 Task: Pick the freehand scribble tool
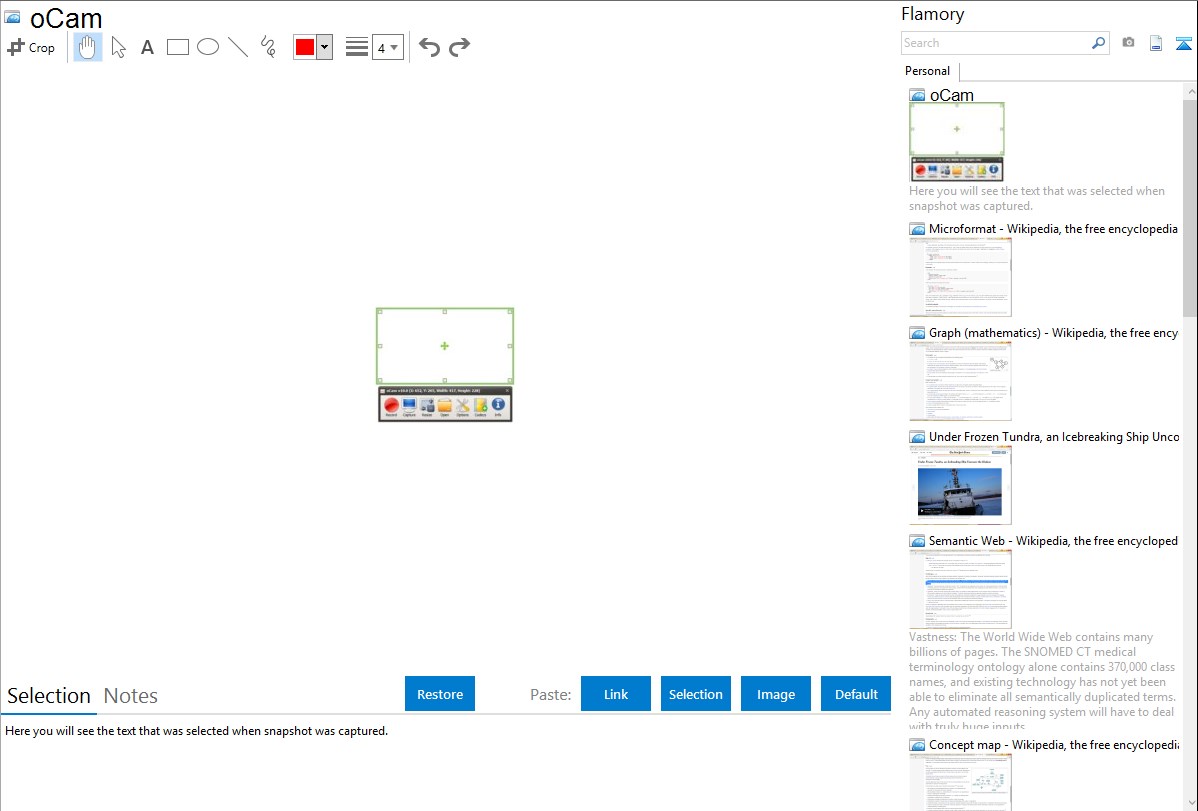268,47
